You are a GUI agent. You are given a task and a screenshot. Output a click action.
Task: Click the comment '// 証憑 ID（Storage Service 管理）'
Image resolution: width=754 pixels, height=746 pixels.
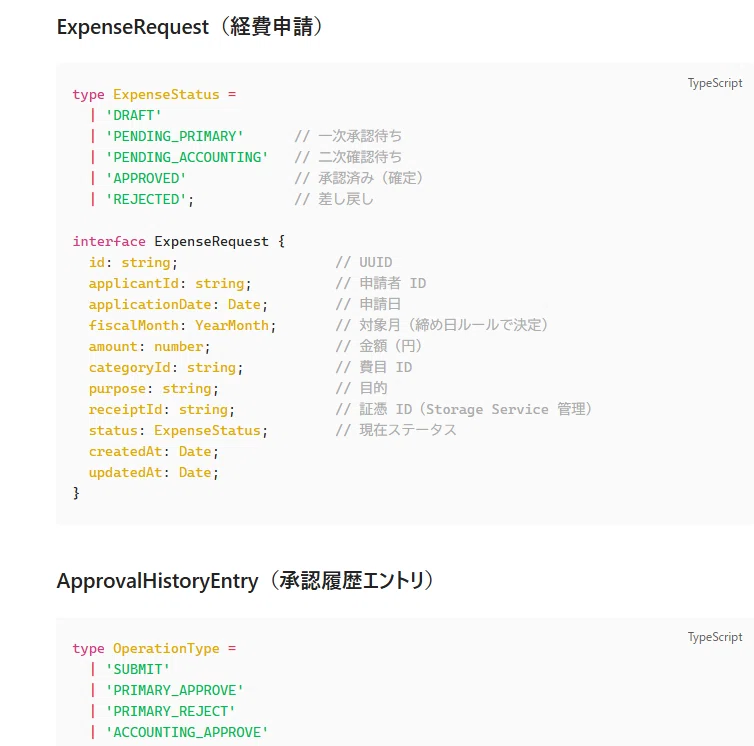(x=464, y=410)
